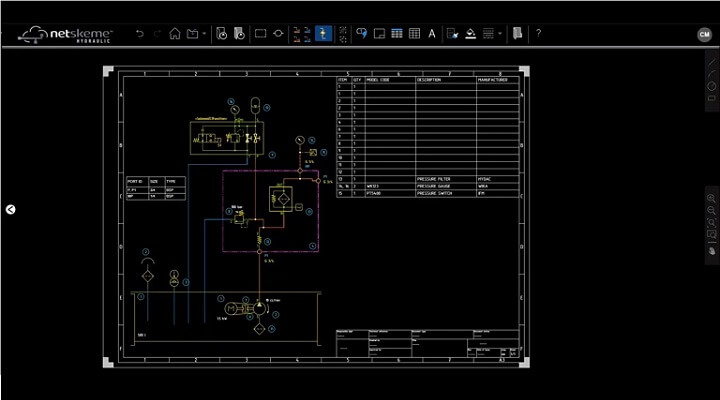
Task: Insert a port panel box icon
Action: pos(379,34)
